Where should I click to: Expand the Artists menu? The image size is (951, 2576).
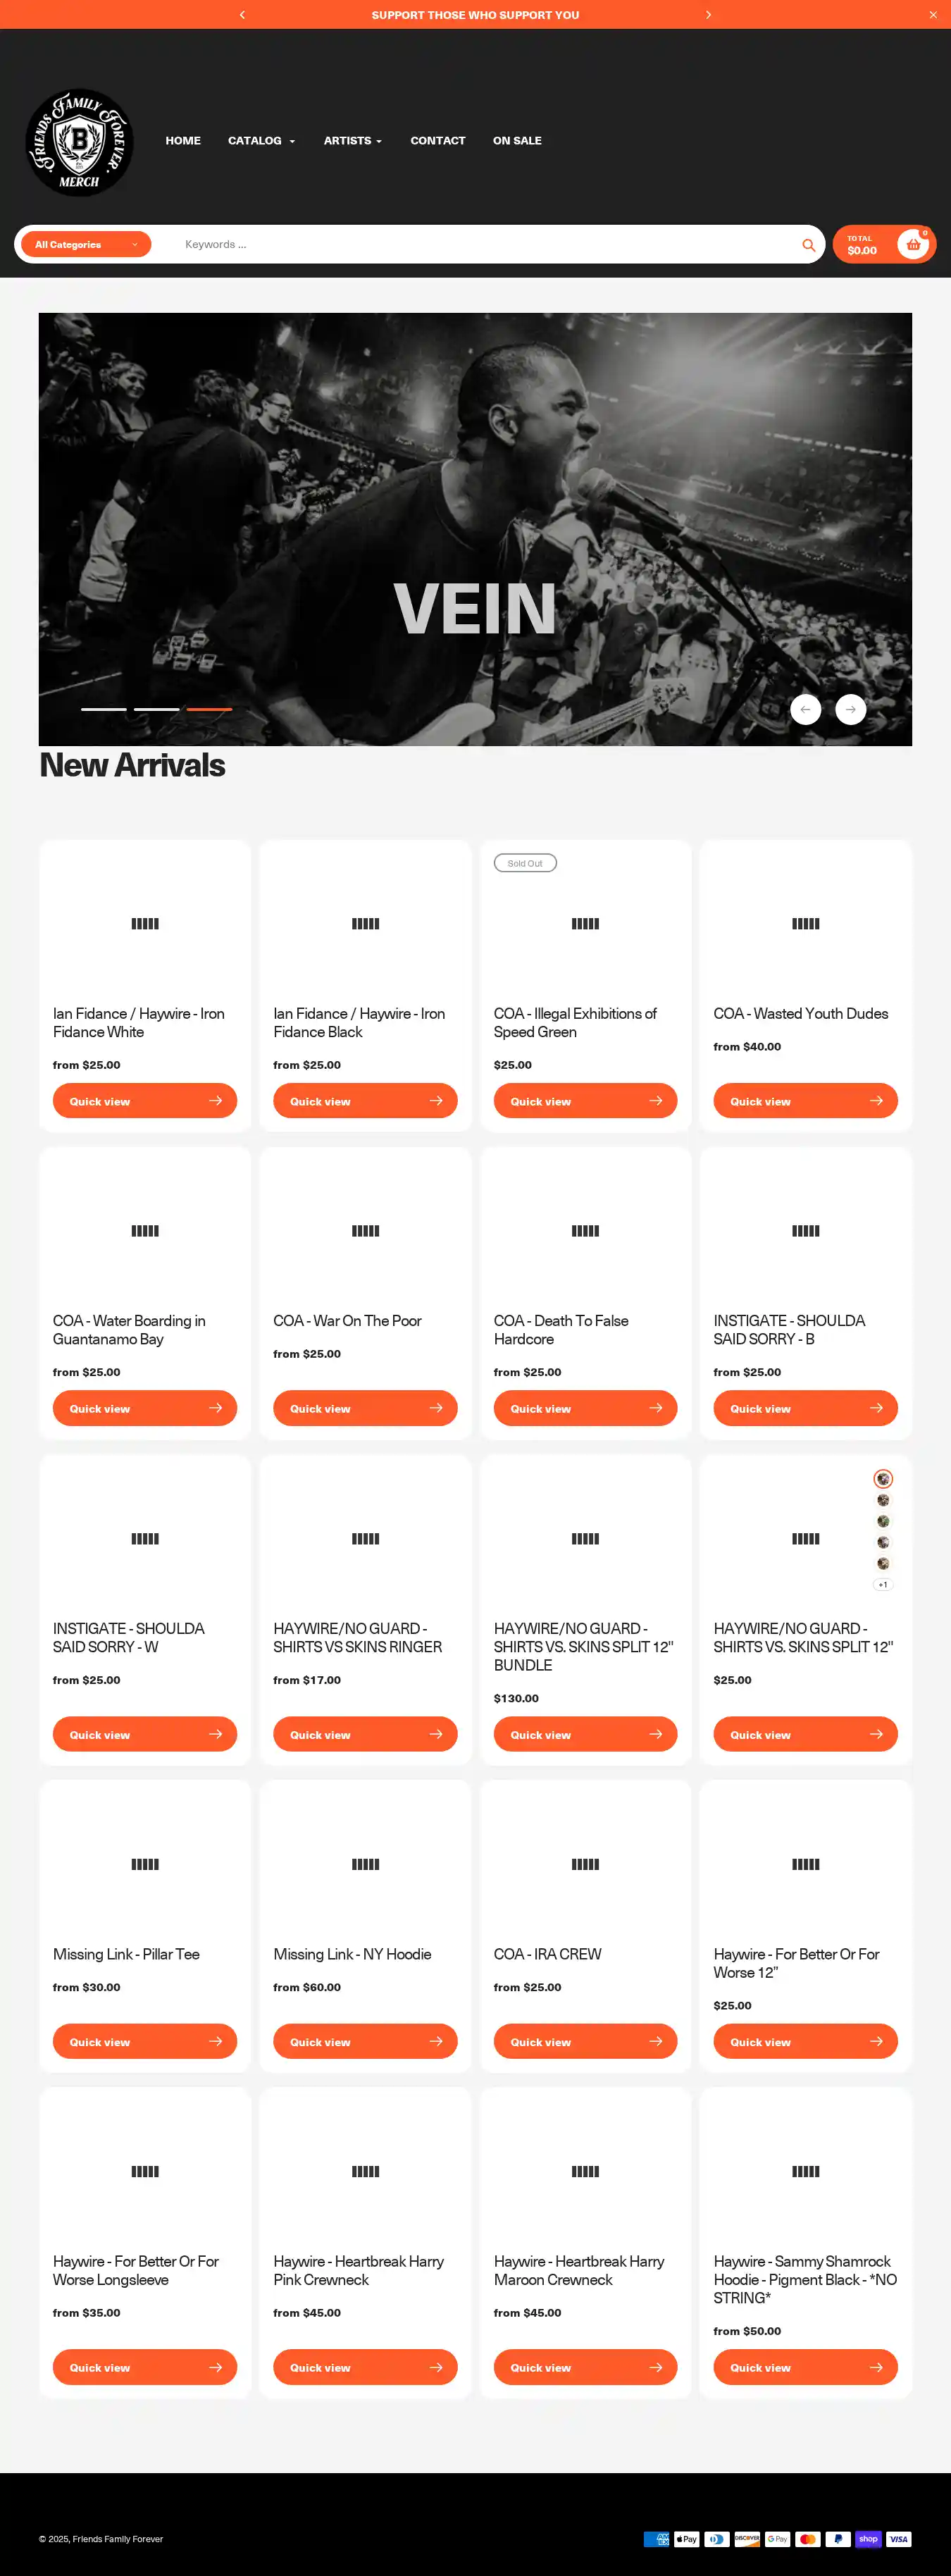point(352,141)
